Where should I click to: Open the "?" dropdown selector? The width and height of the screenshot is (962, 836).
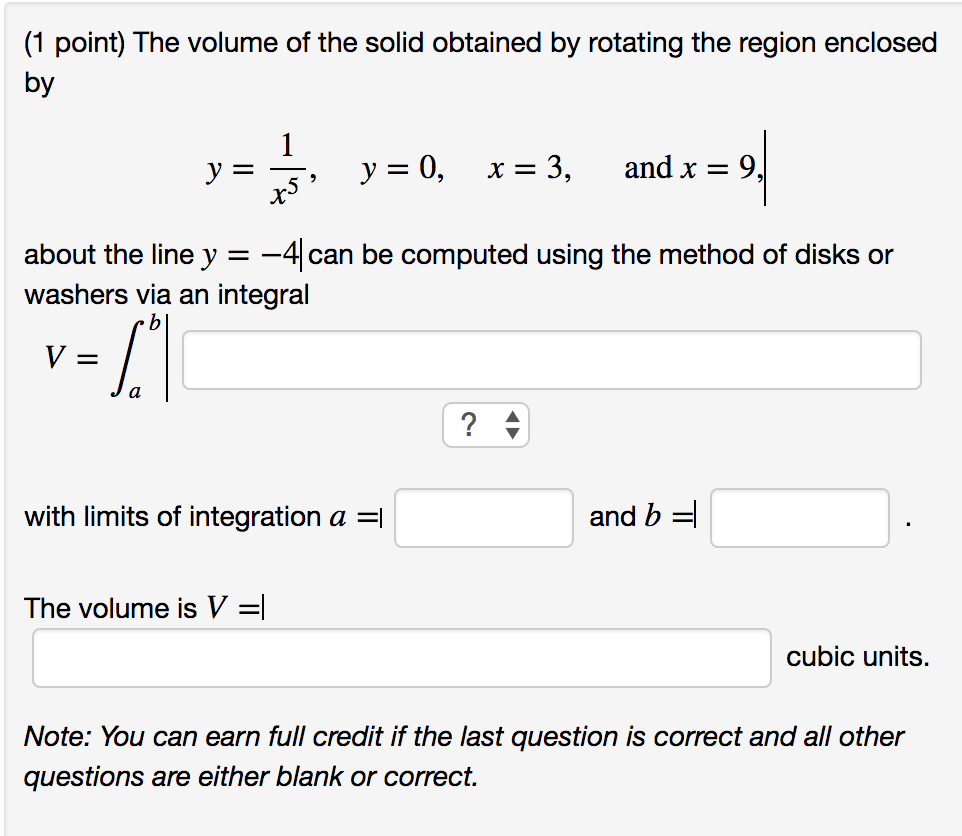[486, 425]
